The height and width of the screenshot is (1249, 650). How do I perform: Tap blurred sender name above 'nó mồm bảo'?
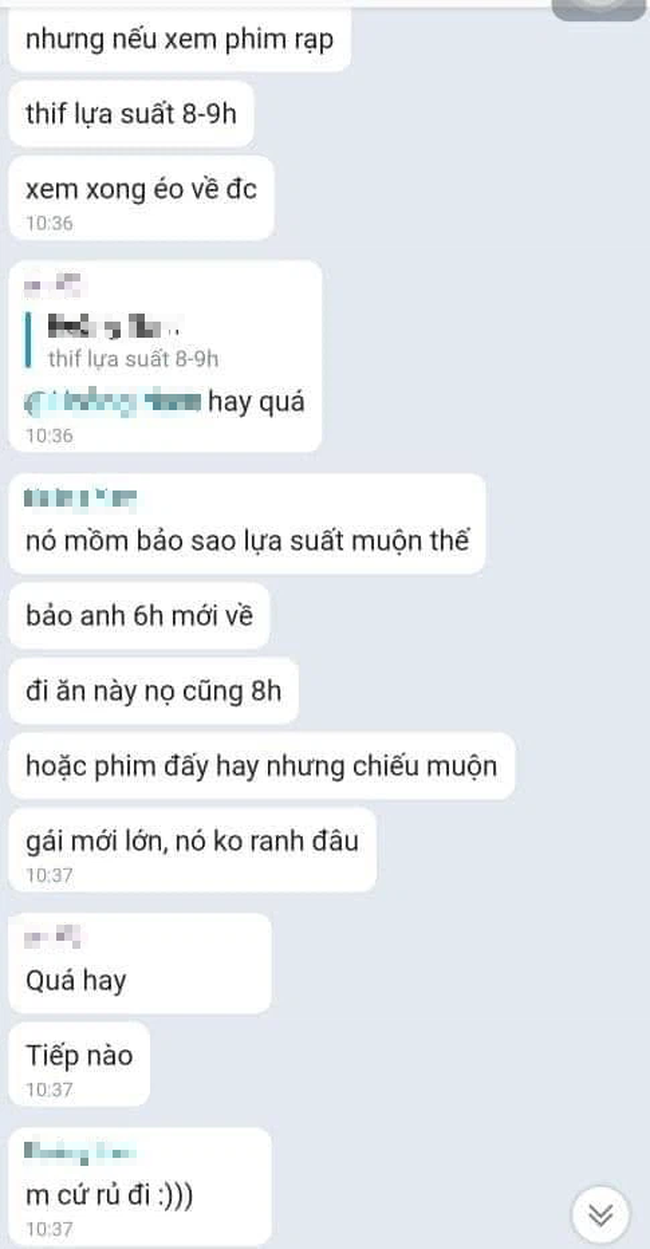tap(80, 496)
